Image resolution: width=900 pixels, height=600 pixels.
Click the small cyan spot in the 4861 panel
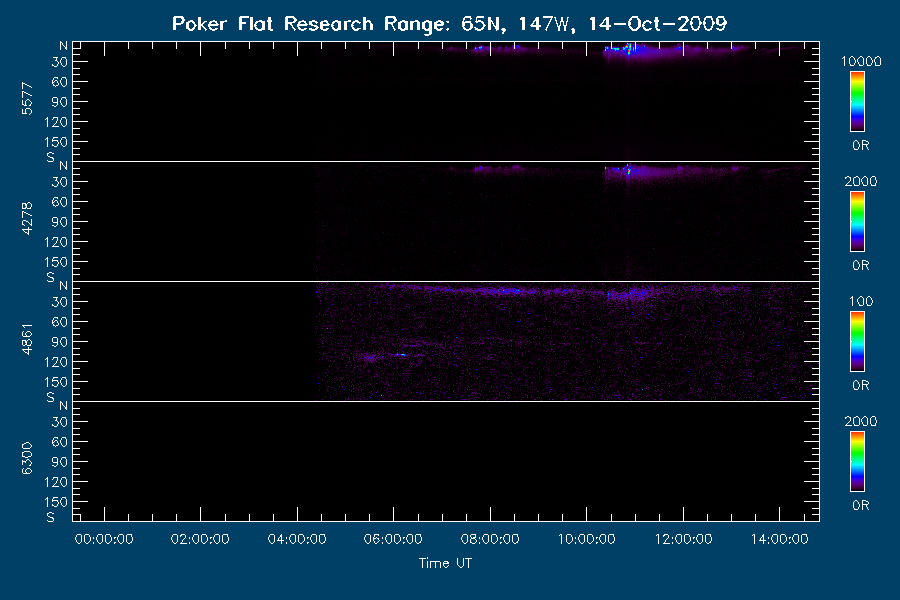click(401, 355)
